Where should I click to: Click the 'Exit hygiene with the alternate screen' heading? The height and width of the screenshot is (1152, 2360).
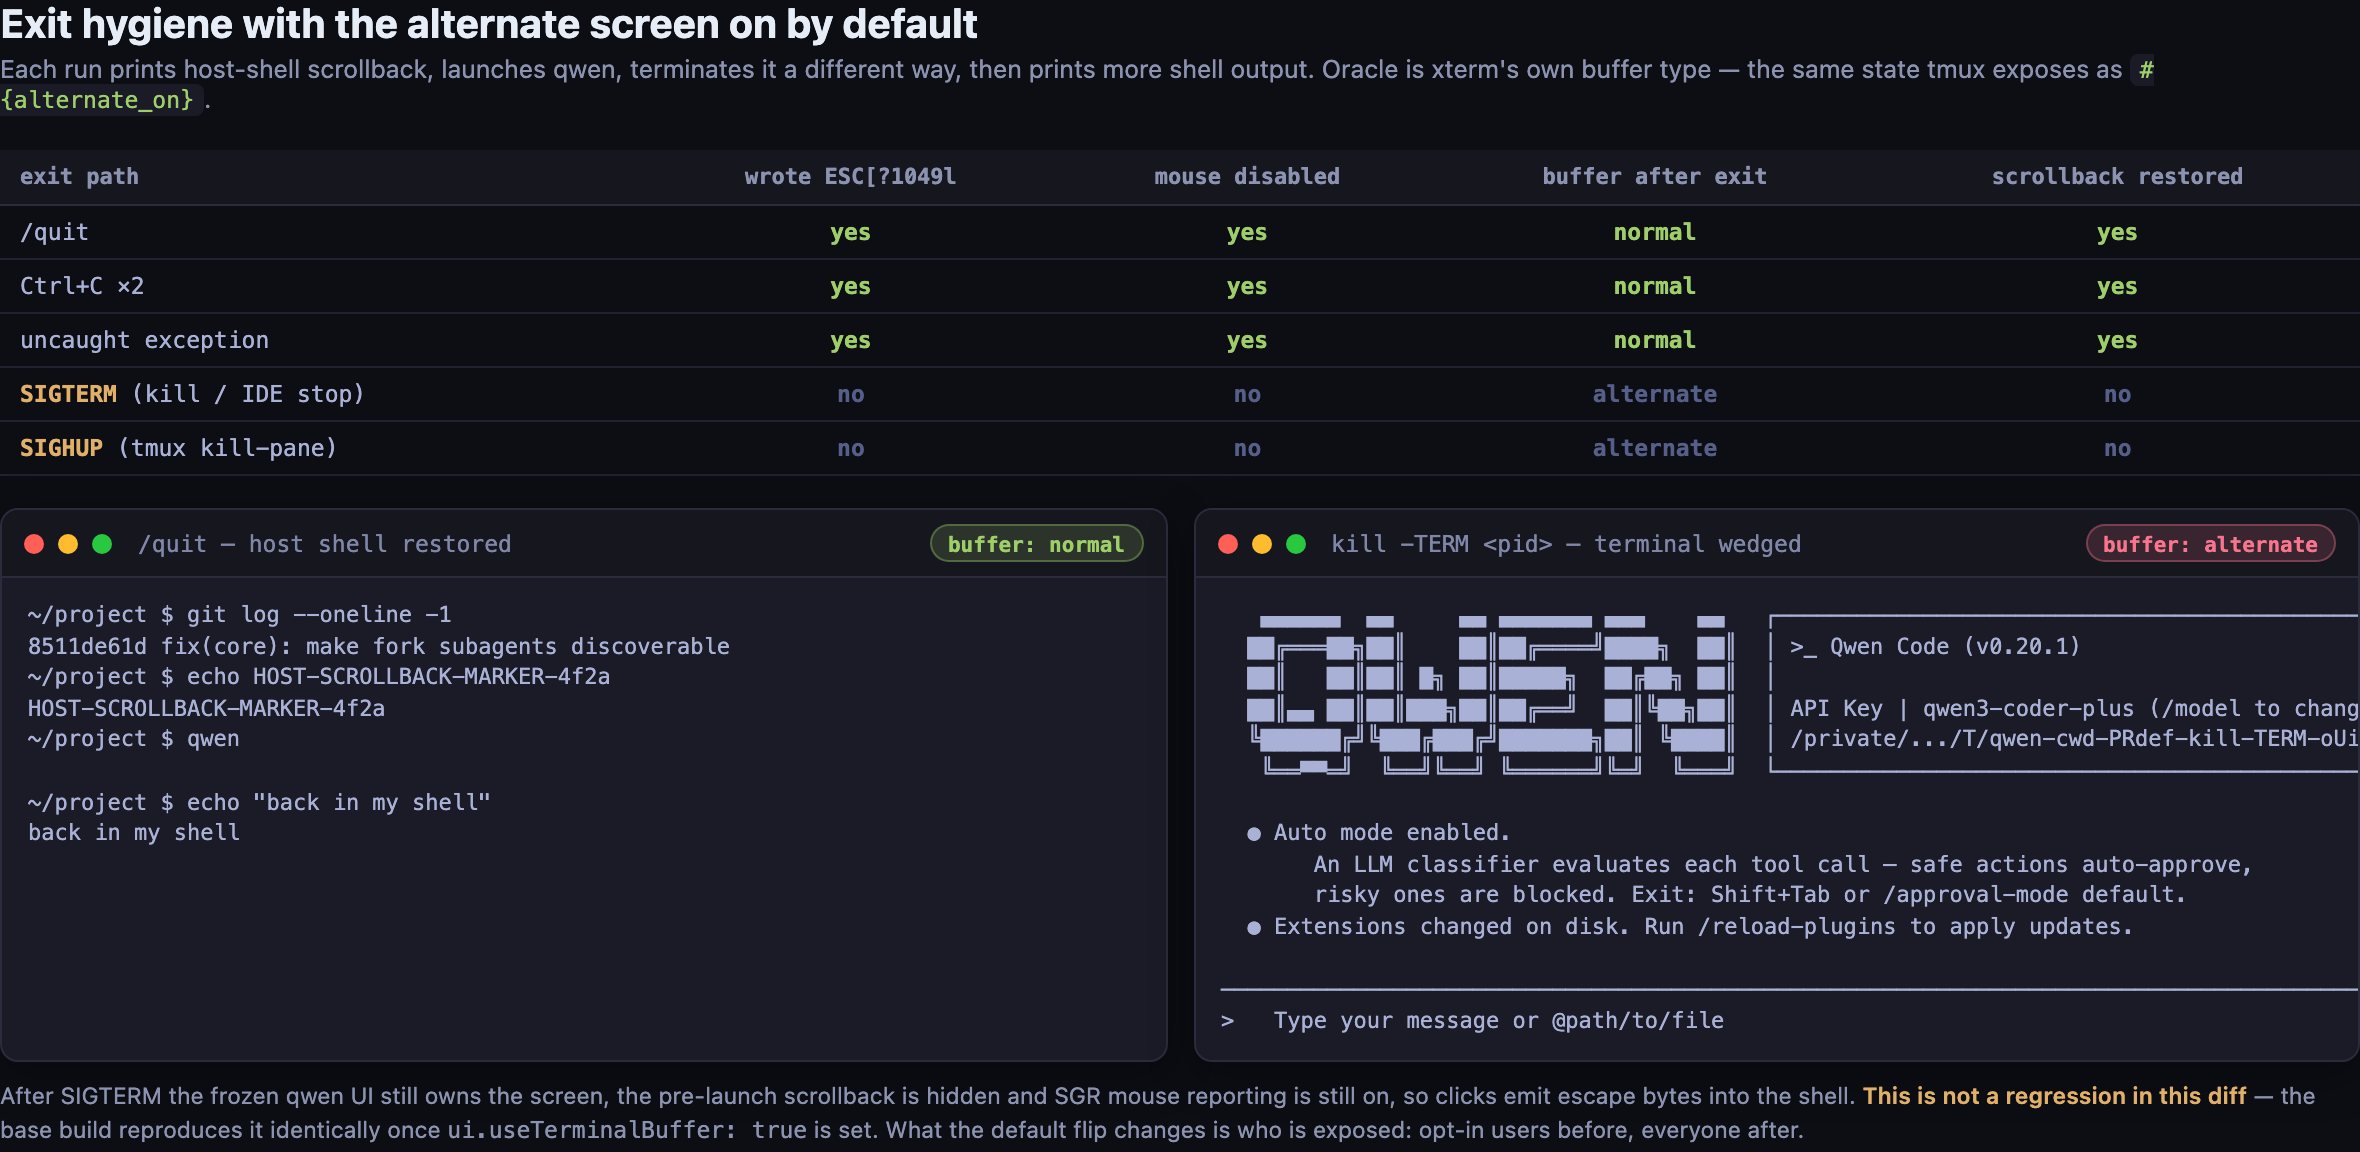pyautogui.click(x=489, y=24)
